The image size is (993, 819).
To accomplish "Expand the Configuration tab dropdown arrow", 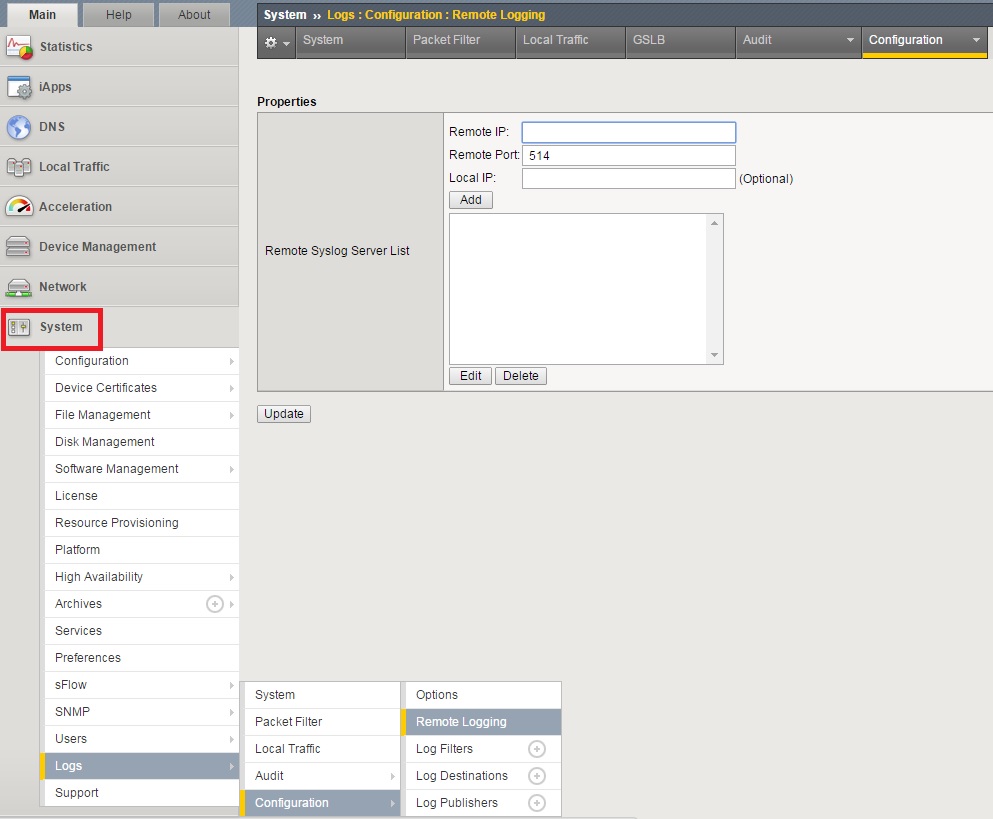I will pos(976,41).
